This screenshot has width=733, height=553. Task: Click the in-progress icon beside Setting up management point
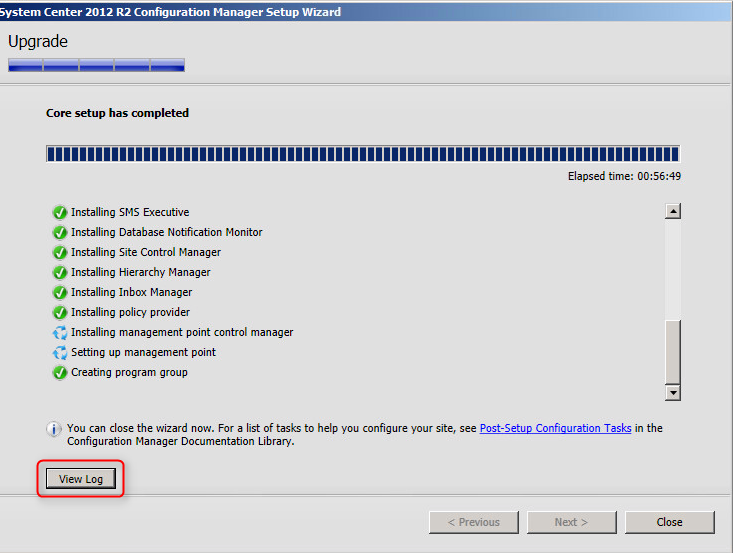[x=60, y=352]
